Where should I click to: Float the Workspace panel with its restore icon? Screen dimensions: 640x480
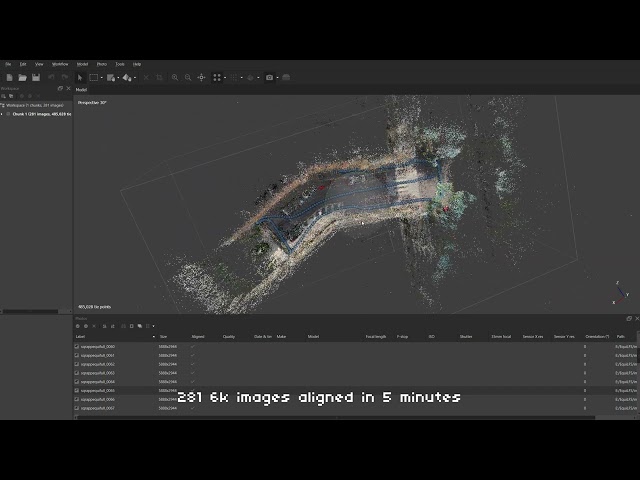[x=60, y=89]
